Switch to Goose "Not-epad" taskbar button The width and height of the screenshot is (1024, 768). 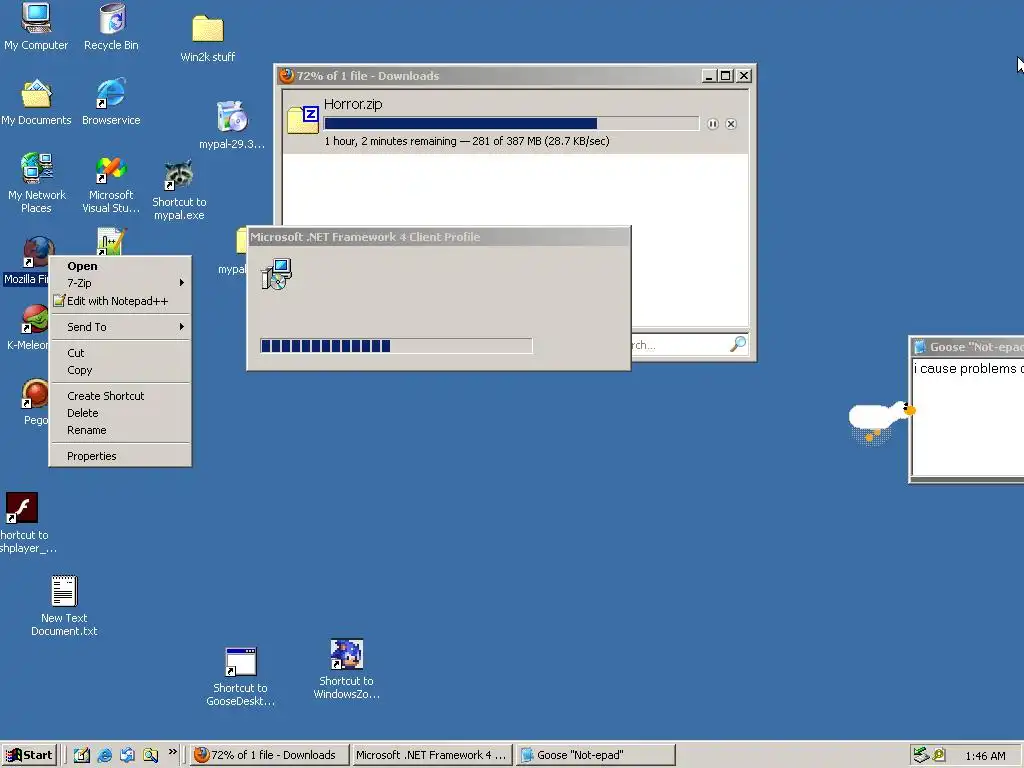pos(595,755)
